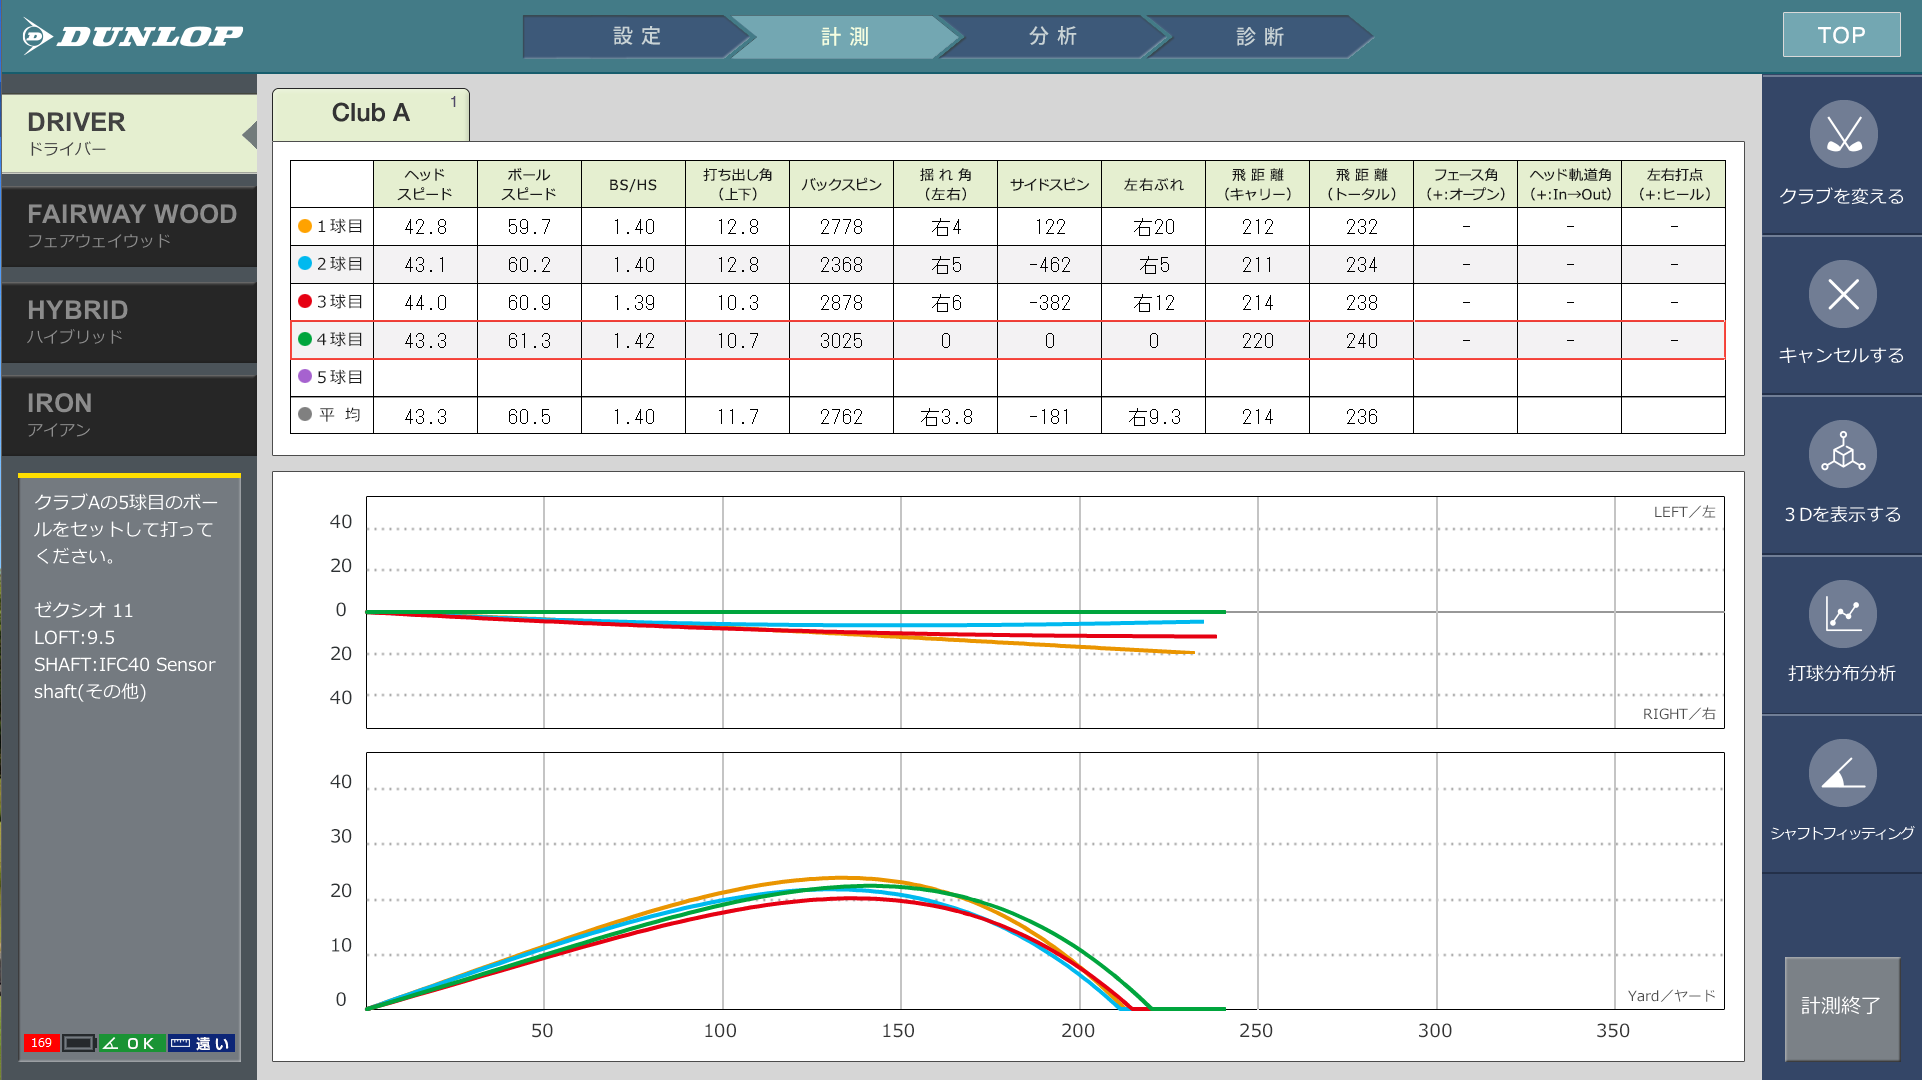Image resolution: width=1922 pixels, height=1080 pixels.
Task: Click the キャンセルする label
Action: point(1842,355)
